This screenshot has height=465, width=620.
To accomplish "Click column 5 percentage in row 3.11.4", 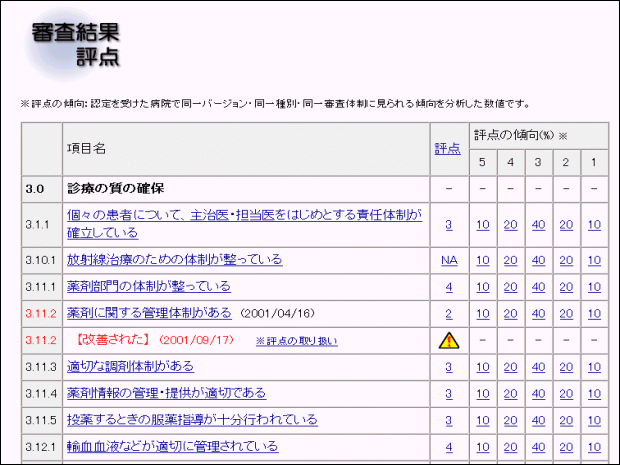I will pyautogui.click(x=483, y=393).
